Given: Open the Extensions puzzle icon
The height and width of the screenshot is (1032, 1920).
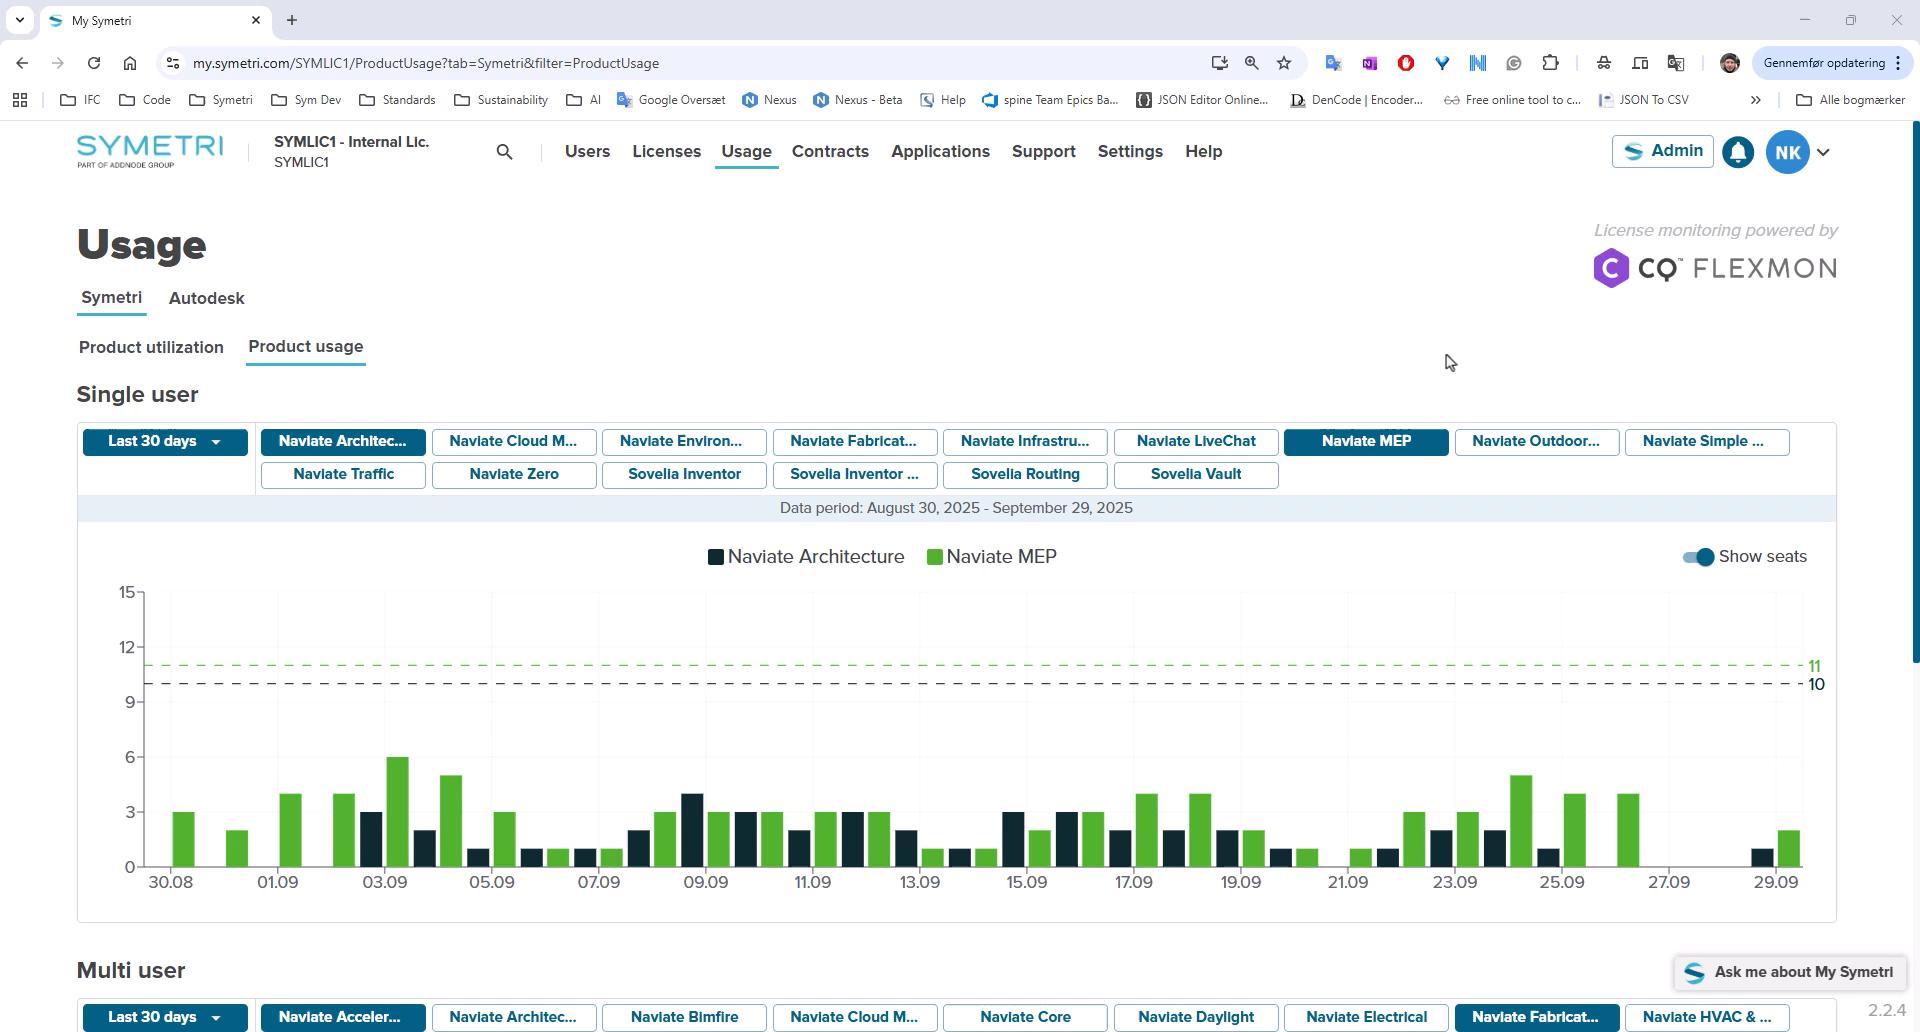Looking at the screenshot, I should [x=1550, y=63].
